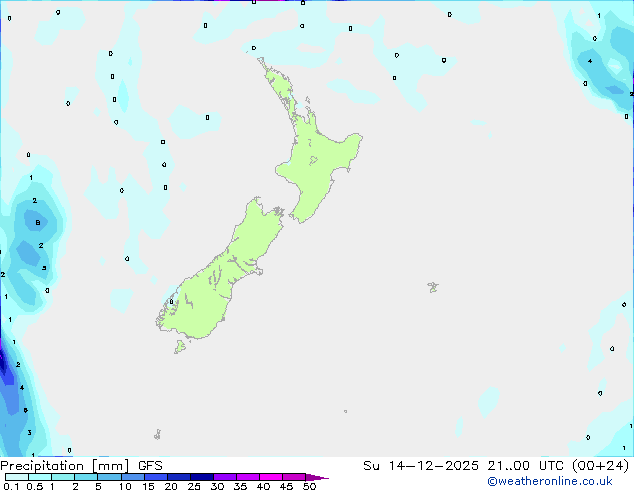Click the 10–15 mm legend swatch
The width and height of the screenshot is (634, 490).
coord(132,477)
